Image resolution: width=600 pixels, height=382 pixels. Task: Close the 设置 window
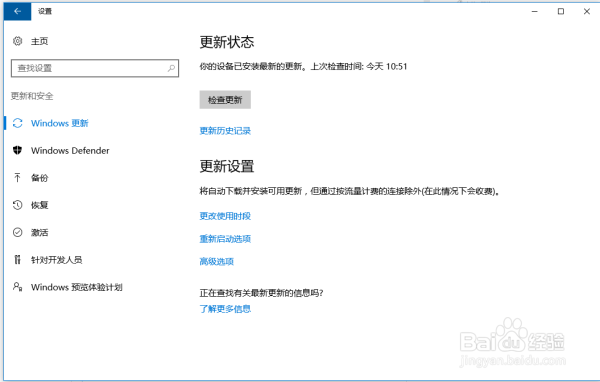point(587,11)
